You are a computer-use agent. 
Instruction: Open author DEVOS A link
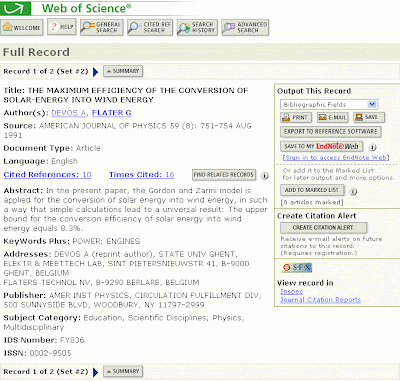(68, 113)
